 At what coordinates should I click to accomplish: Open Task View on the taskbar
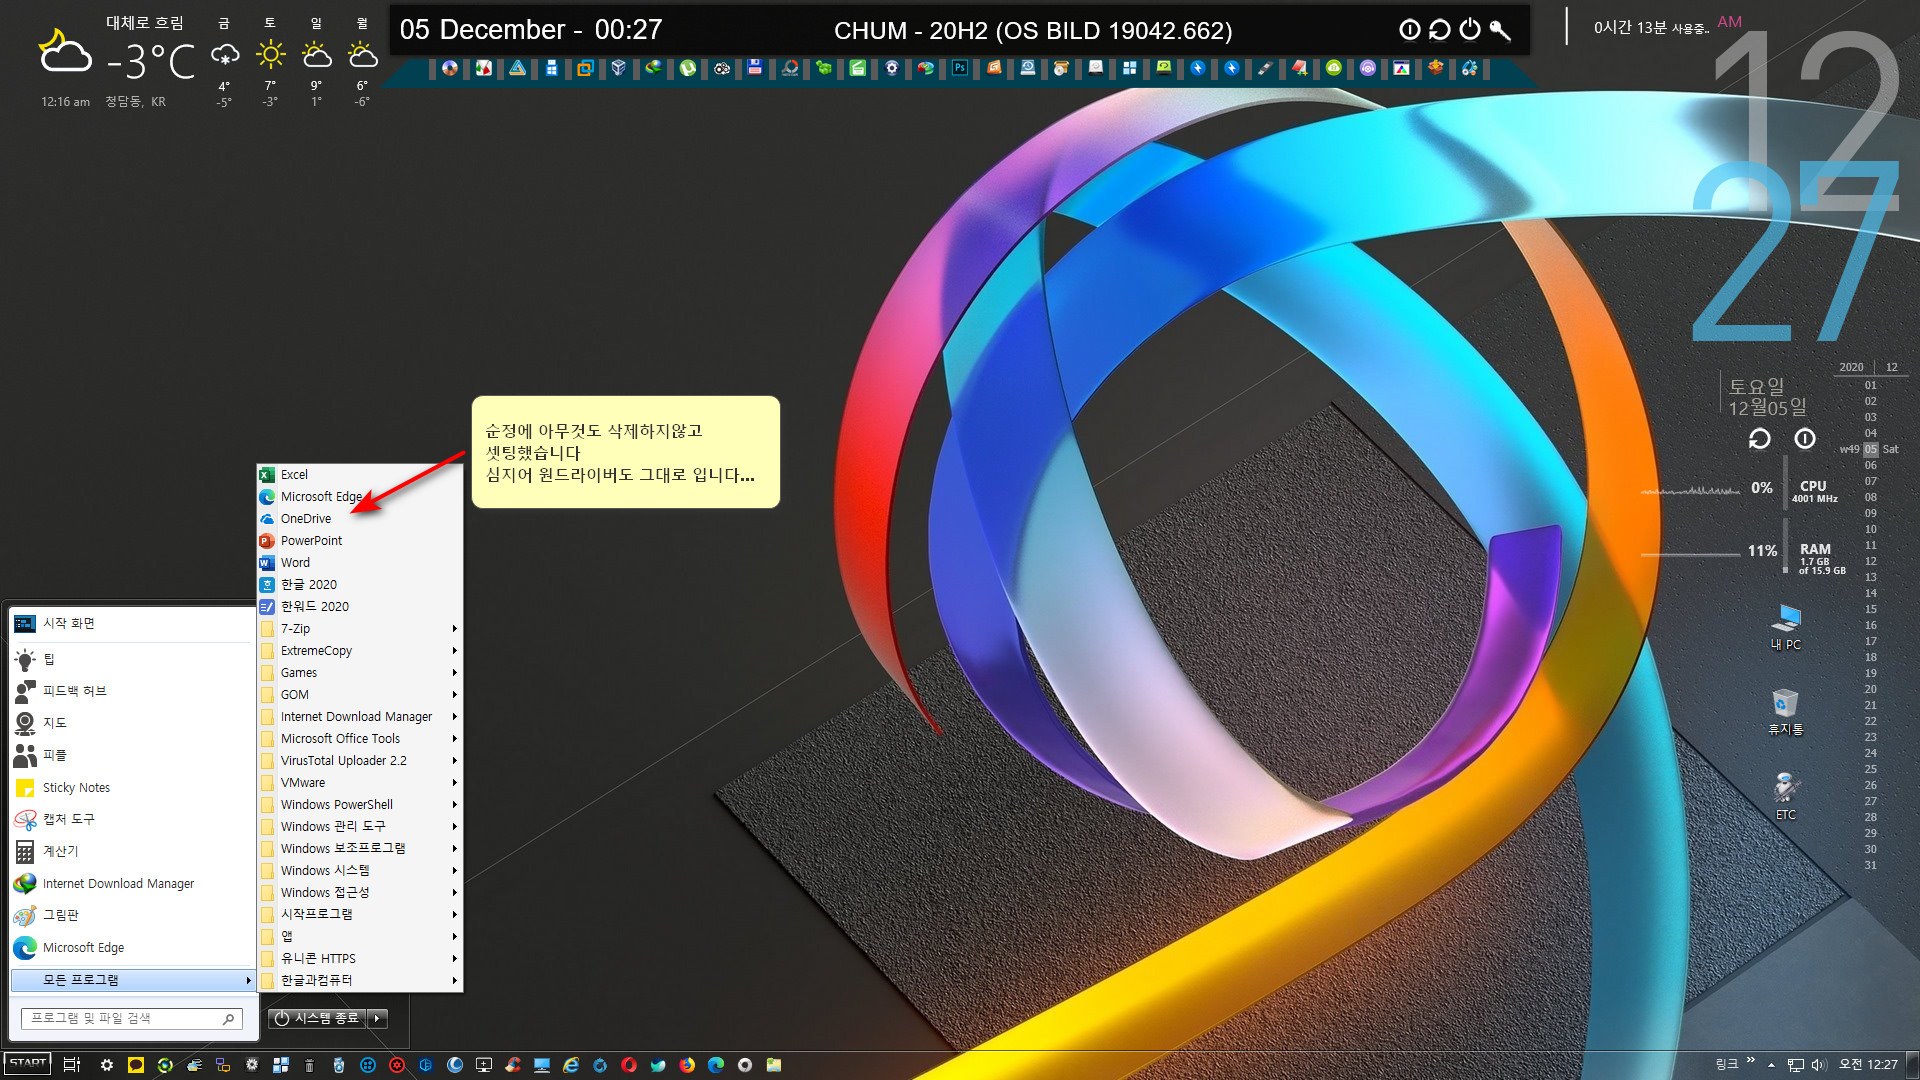(x=72, y=1065)
